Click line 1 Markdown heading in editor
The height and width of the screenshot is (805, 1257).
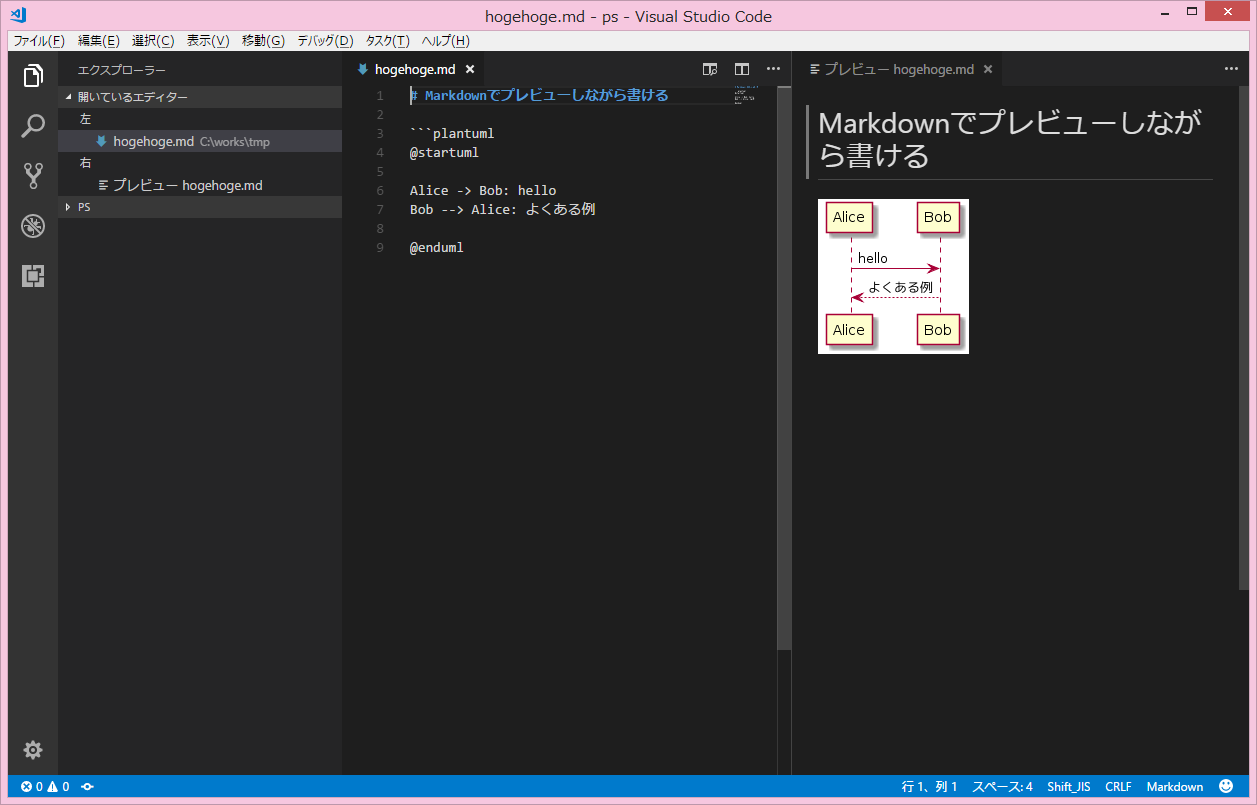[539, 96]
